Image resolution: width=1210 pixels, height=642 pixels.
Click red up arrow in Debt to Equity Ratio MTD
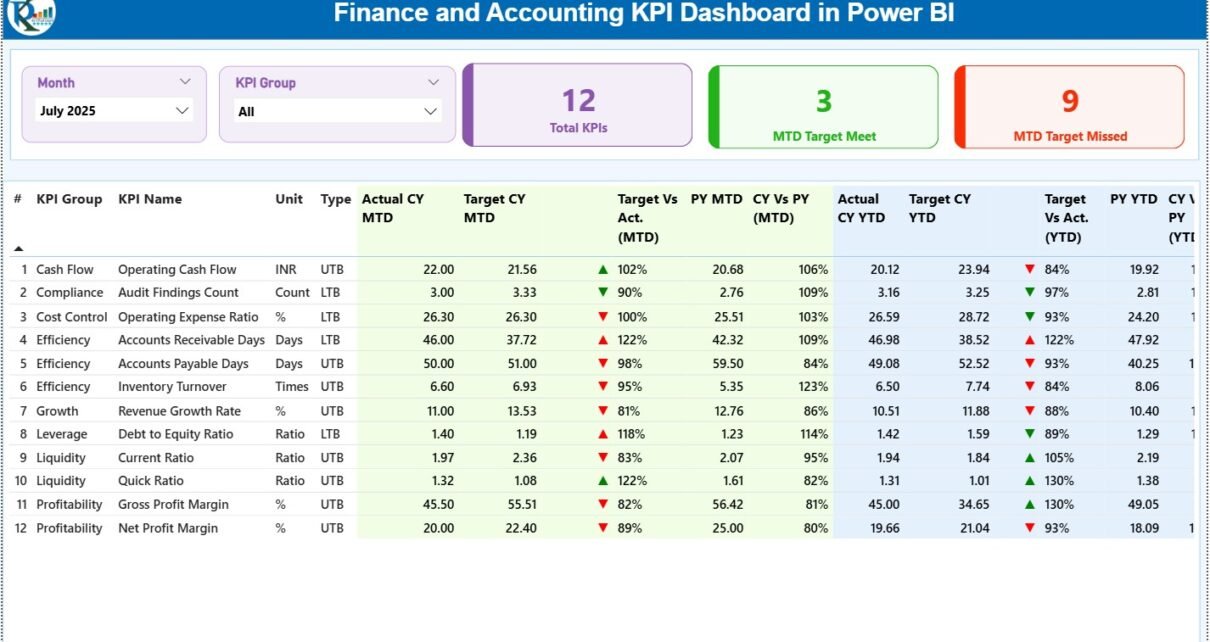click(x=602, y=434)
